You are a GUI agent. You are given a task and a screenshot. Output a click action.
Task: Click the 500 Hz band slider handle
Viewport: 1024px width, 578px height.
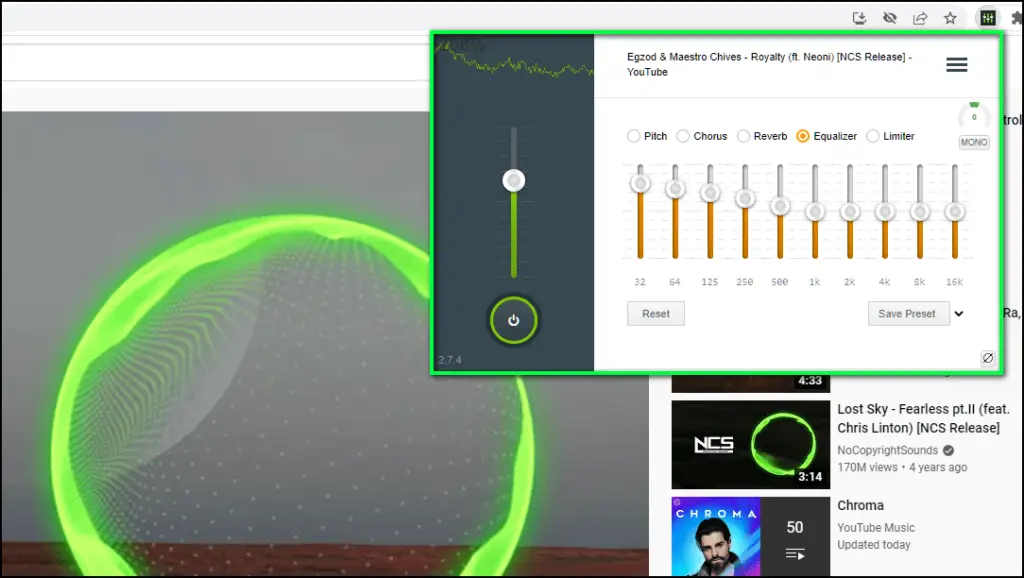pyautogui.click(x=780, y=206)
